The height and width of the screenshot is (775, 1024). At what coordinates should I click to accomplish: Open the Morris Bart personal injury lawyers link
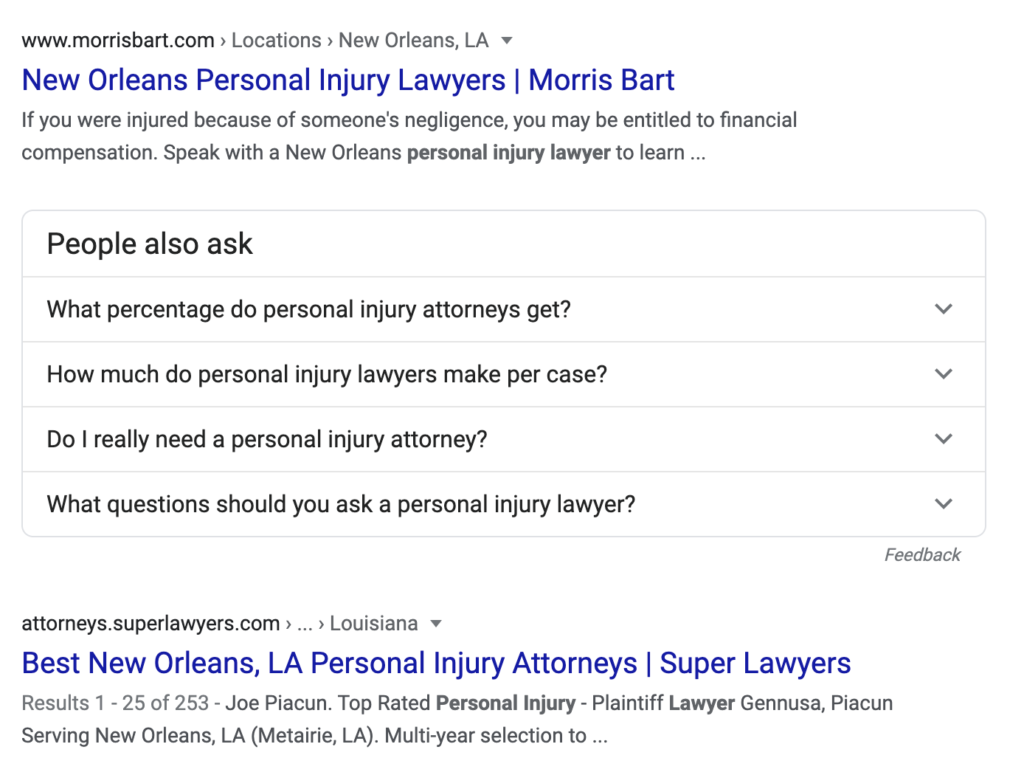point(348,80)
